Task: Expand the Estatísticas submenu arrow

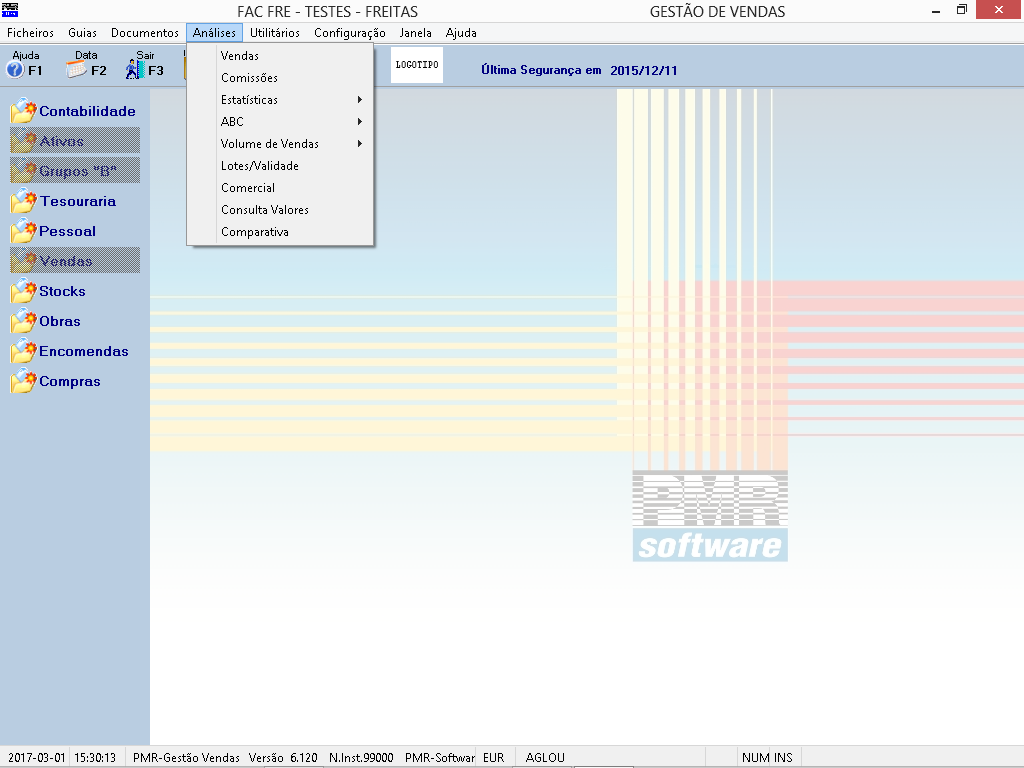Action: point(360,100)
